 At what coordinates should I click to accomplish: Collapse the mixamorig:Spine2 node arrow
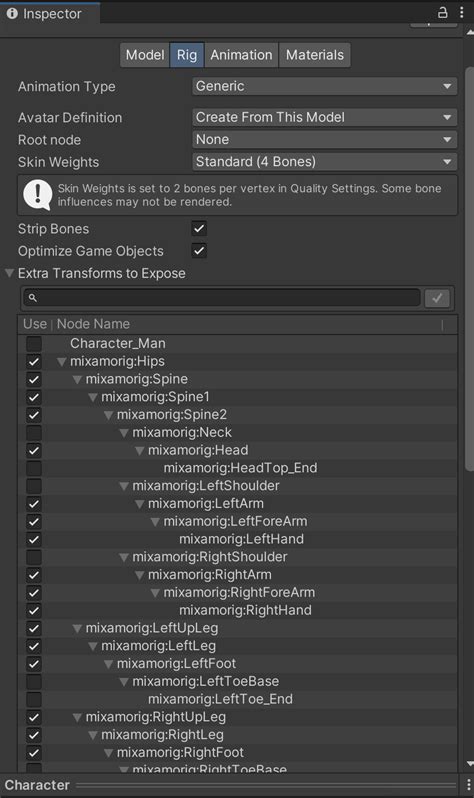coord(108,415)
